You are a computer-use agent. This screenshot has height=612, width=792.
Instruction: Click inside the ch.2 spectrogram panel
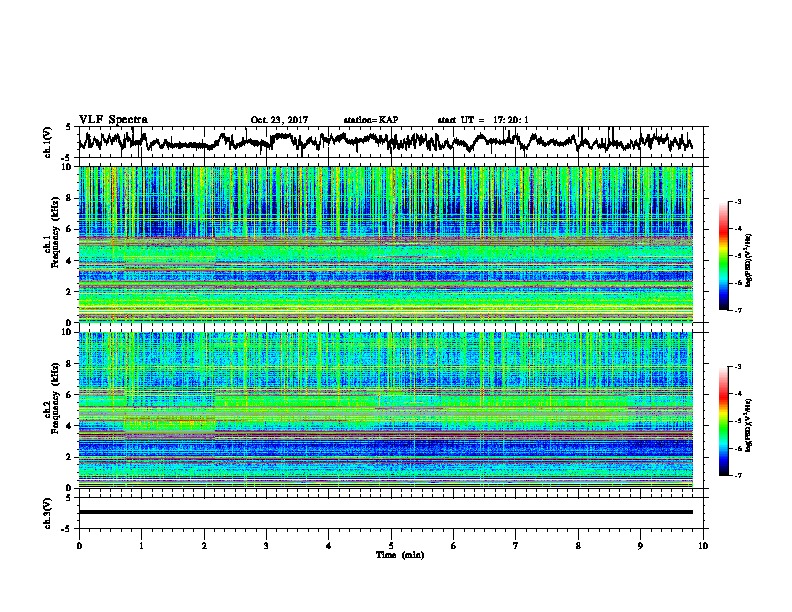click(385, 410)
